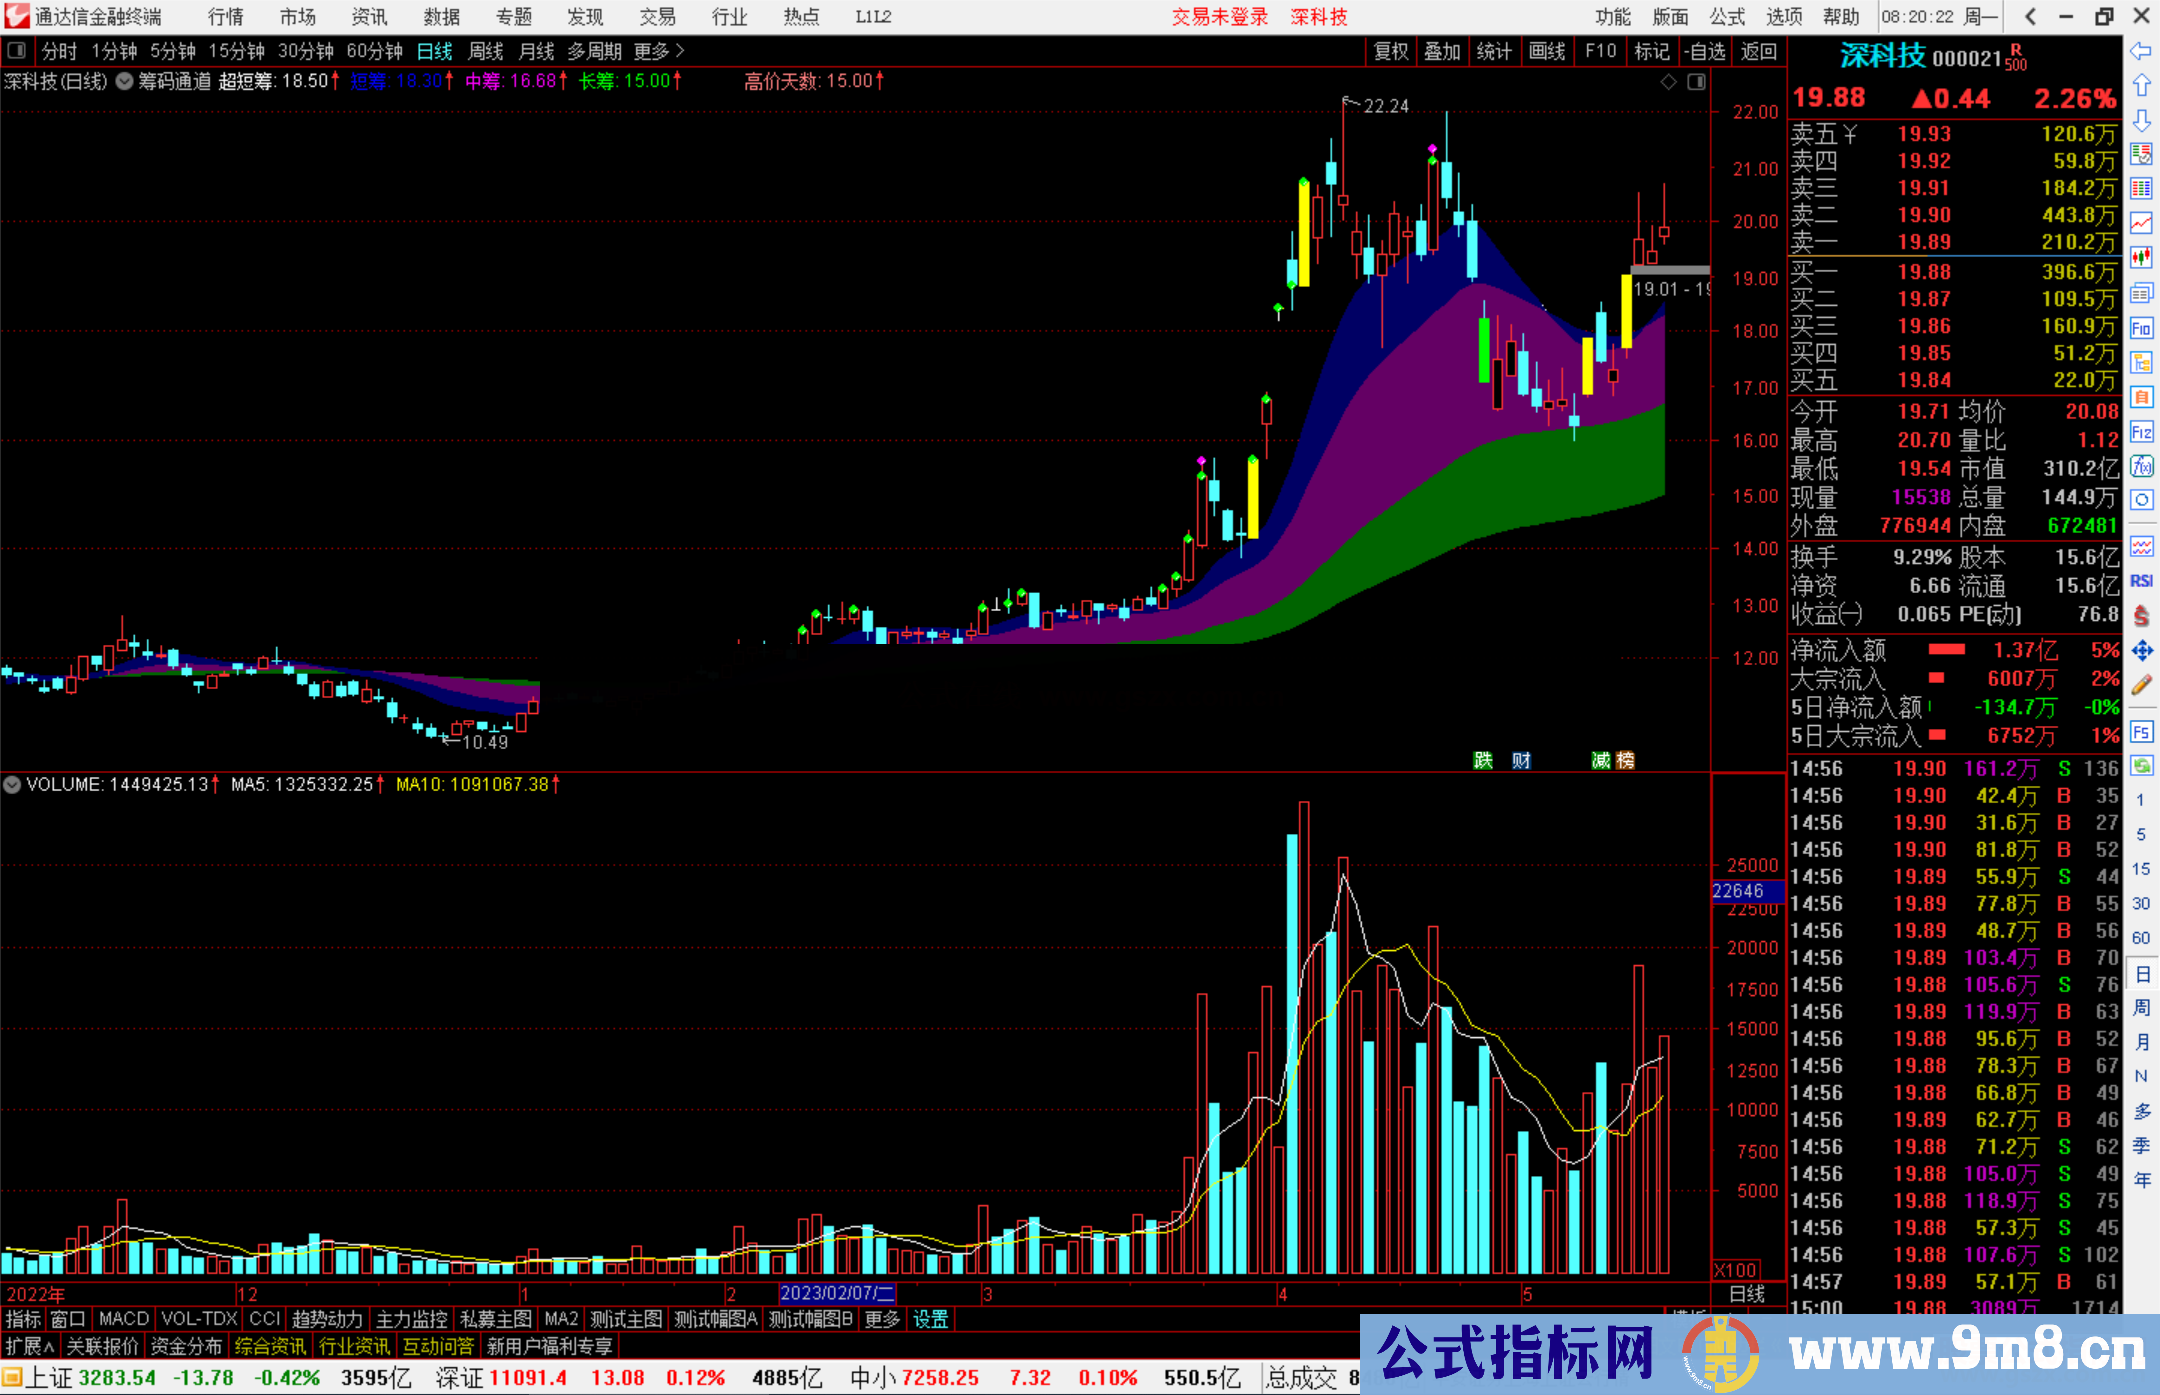Toggle the side panel icon left of 分时
This screenshot has height=1395, width=2160.
(16, 50)
